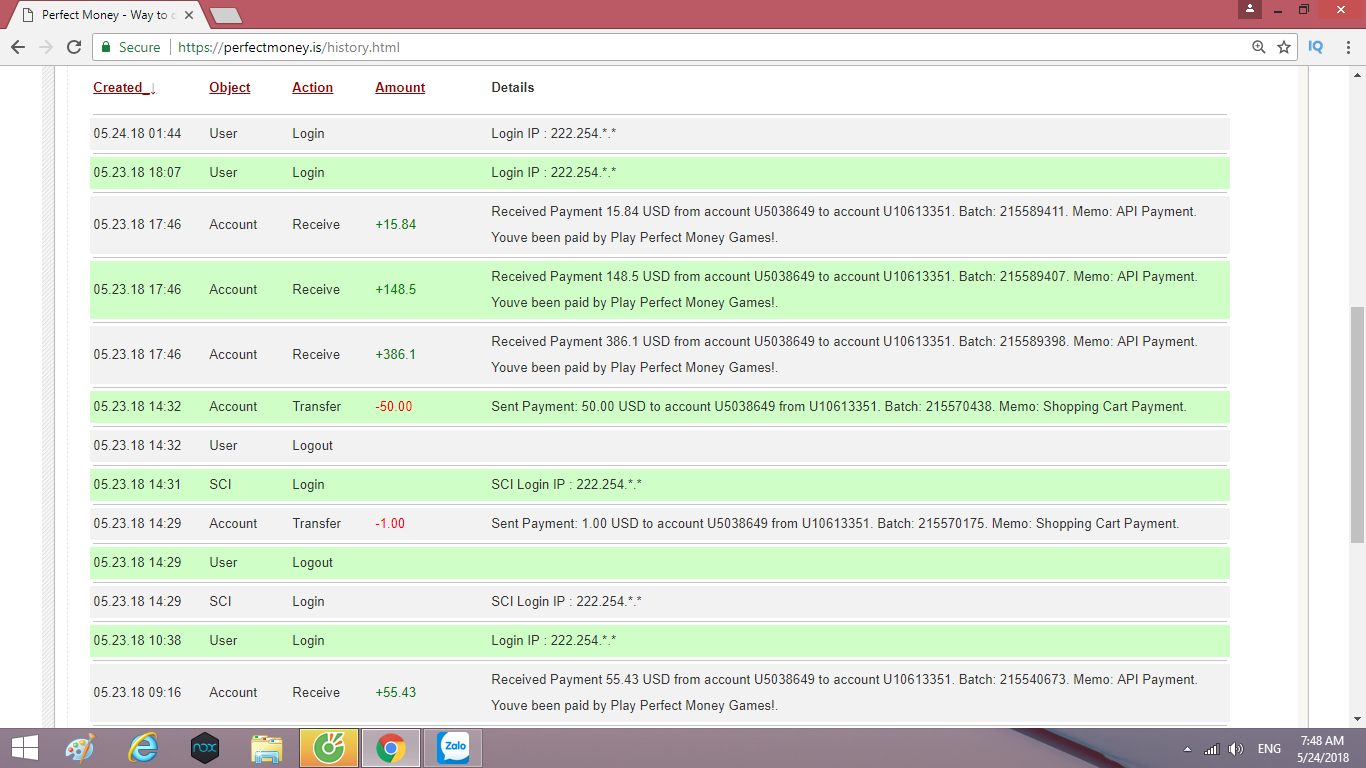The image size is (1366, 768).
Task: Open Coc Coc browser from taskbar
Action: (329, 748)
